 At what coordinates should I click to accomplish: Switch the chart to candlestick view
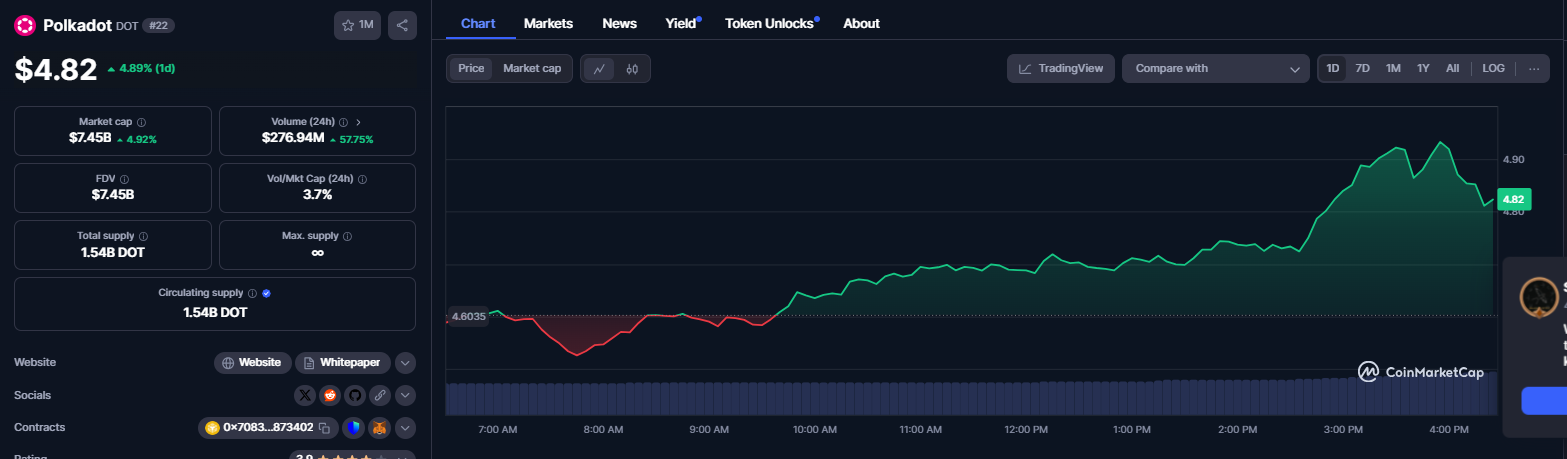(632, 69)
